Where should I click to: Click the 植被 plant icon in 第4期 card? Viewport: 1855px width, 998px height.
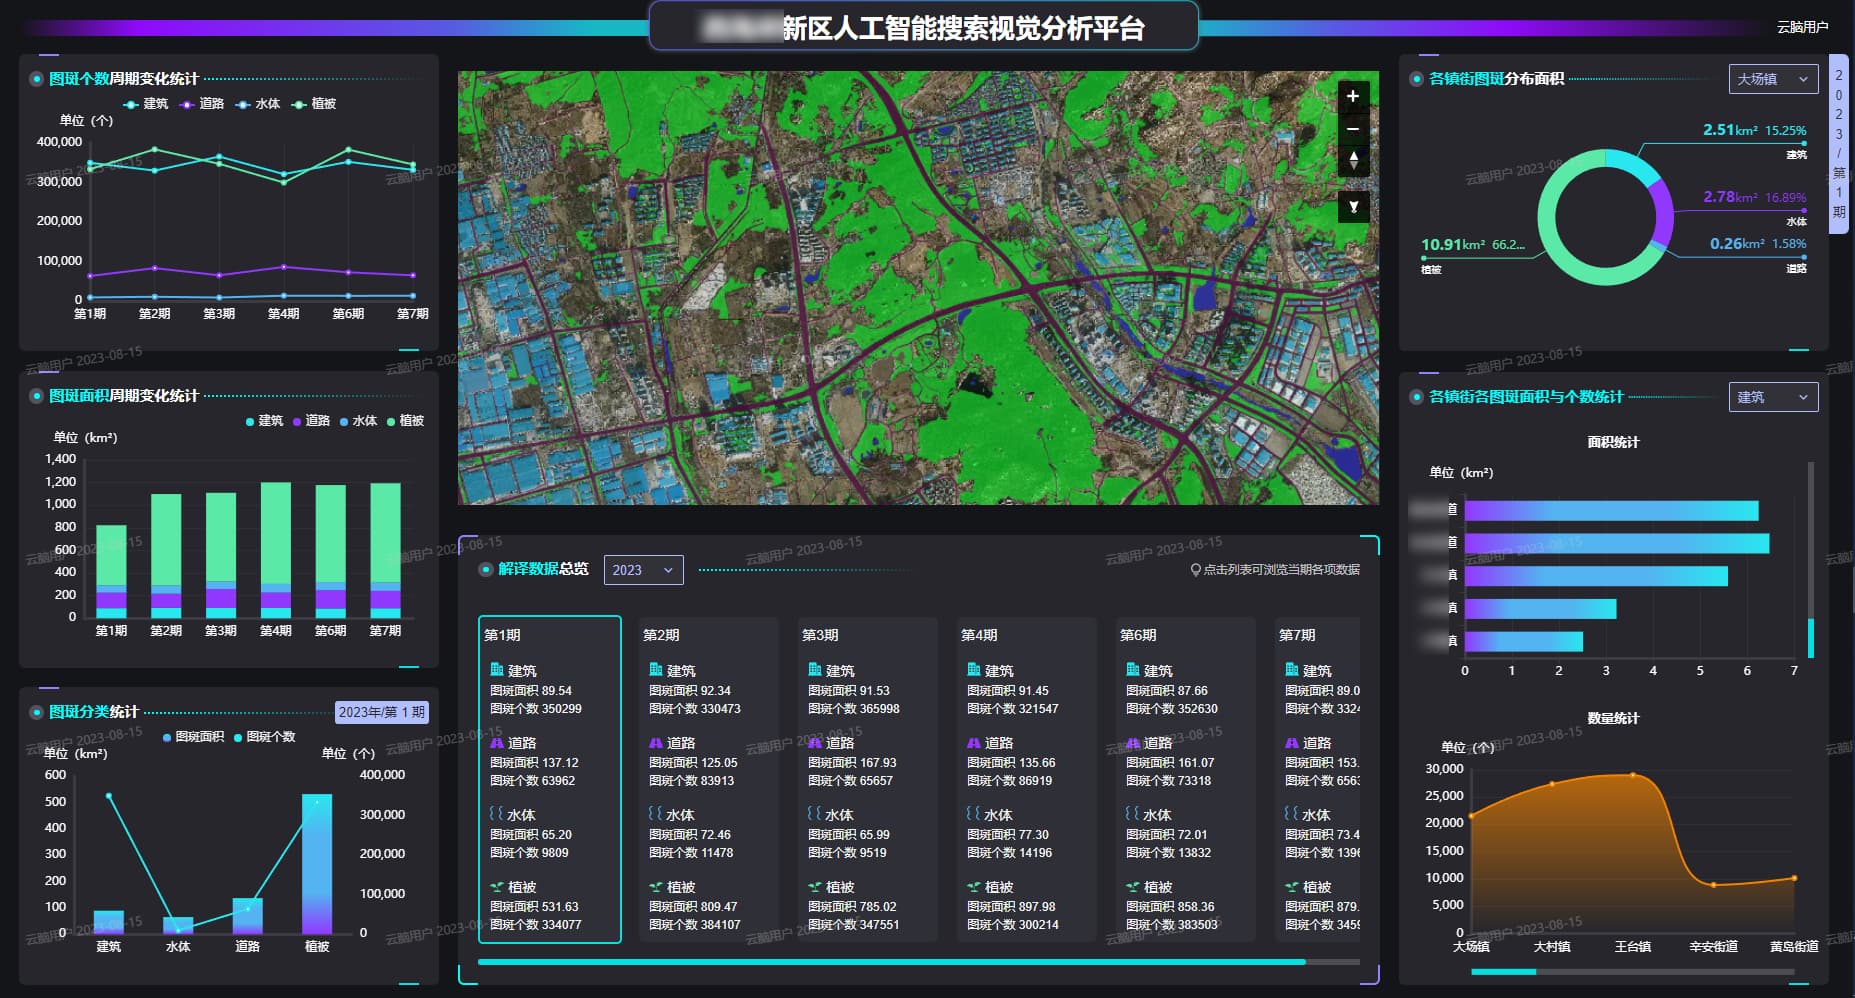(x=973, y=887)
